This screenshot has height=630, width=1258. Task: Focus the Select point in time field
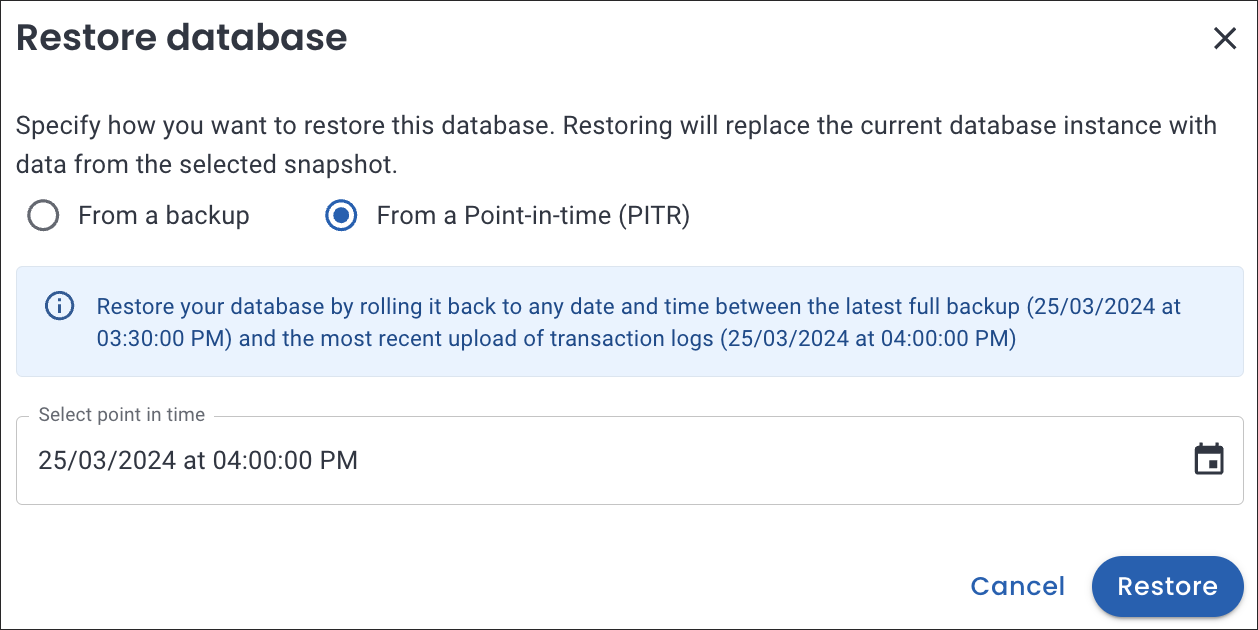700,460
